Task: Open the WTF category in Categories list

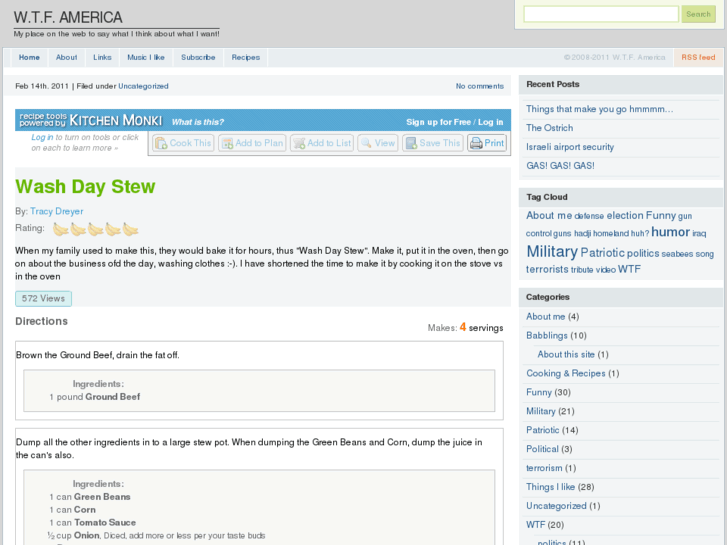Action: coord(536,525)
